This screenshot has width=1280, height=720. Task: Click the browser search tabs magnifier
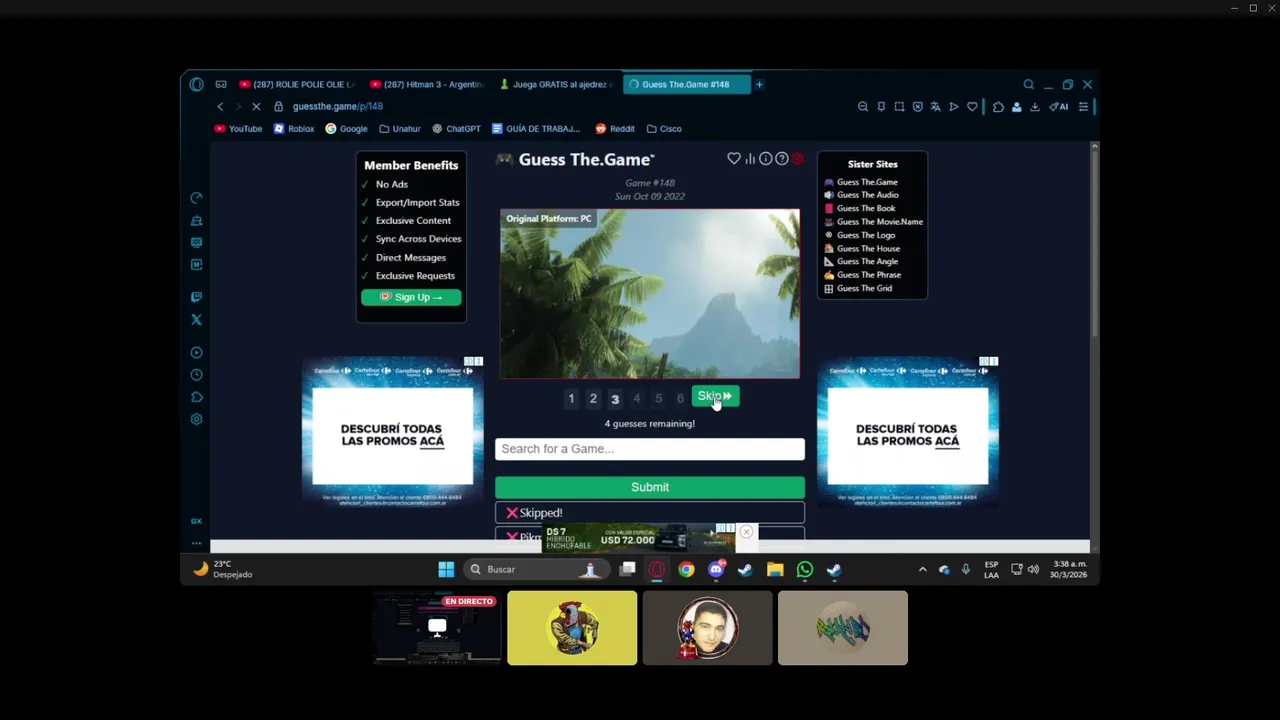(x=1028, y=84)
